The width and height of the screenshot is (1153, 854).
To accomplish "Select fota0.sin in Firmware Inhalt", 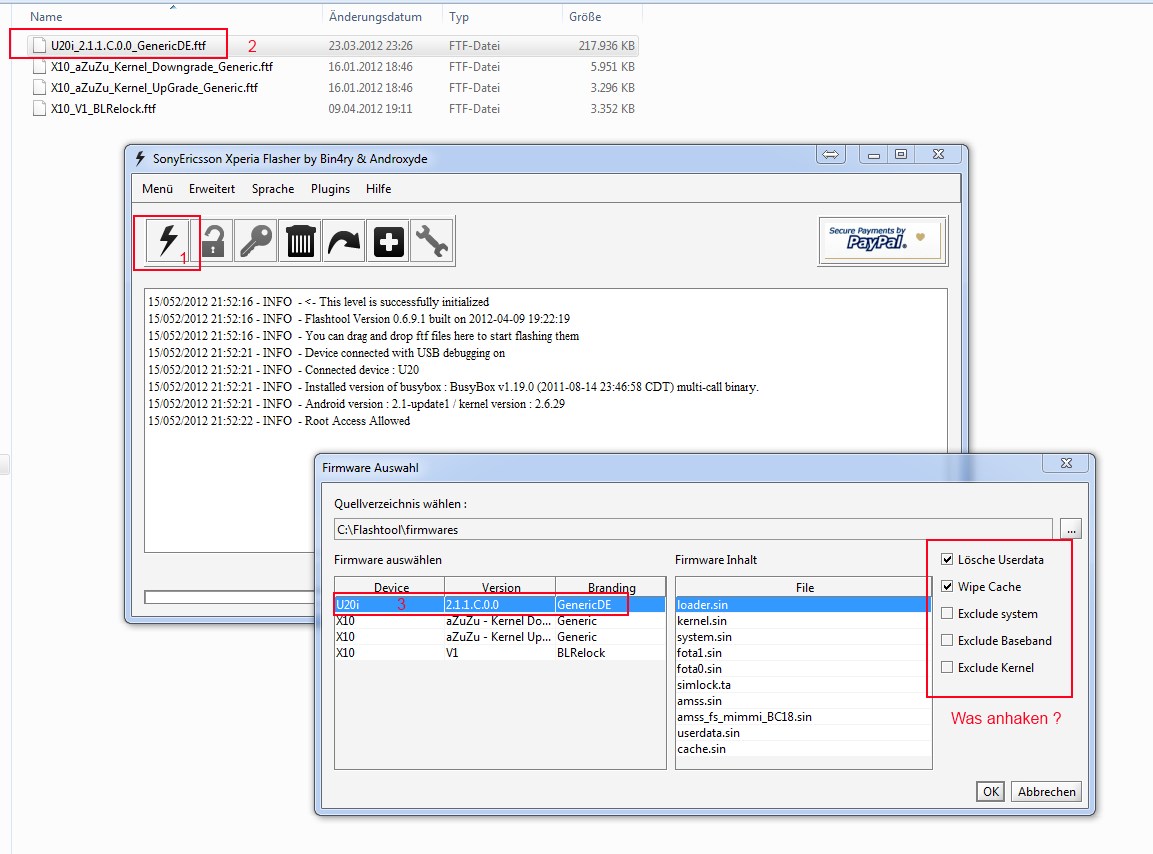I will pyautogui.click(x=804, y=669).
